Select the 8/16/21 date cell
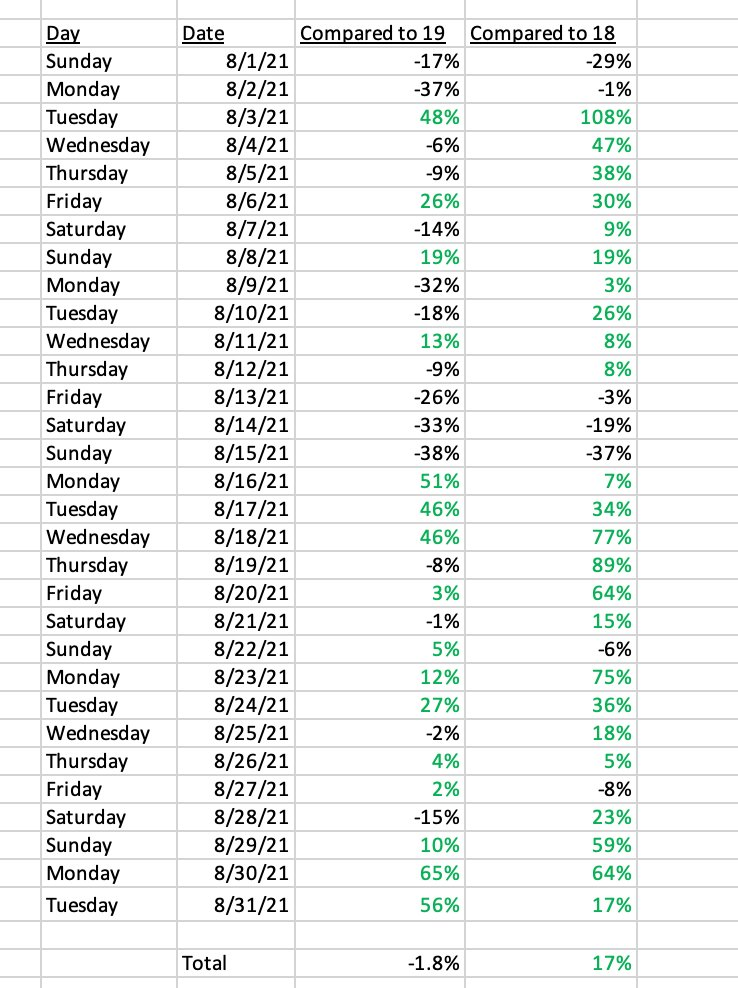 pos(236,481)
